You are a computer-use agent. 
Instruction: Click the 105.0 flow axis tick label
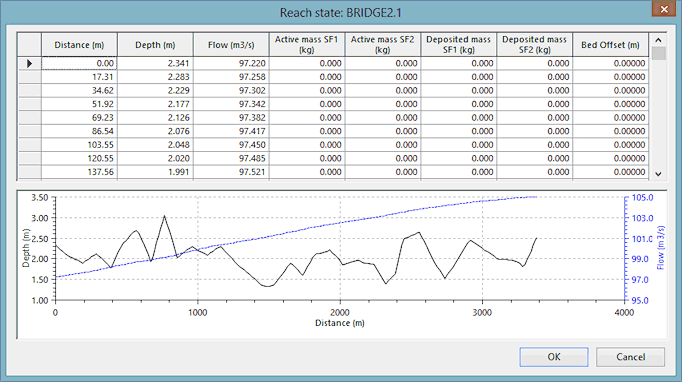(642, 198)
